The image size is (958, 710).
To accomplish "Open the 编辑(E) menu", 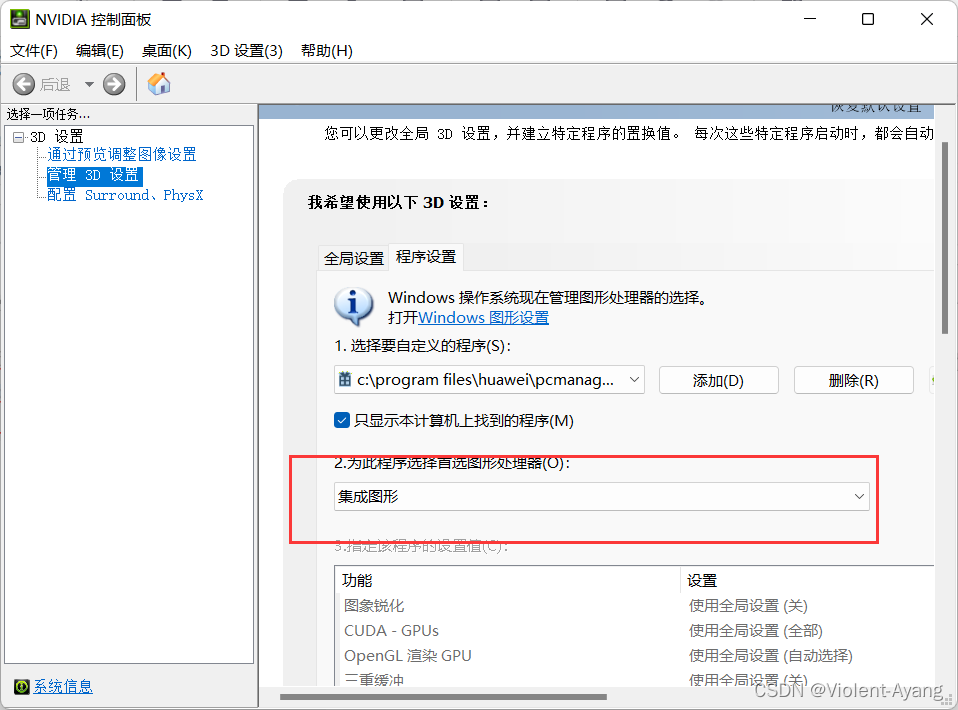I will (100, 51).
